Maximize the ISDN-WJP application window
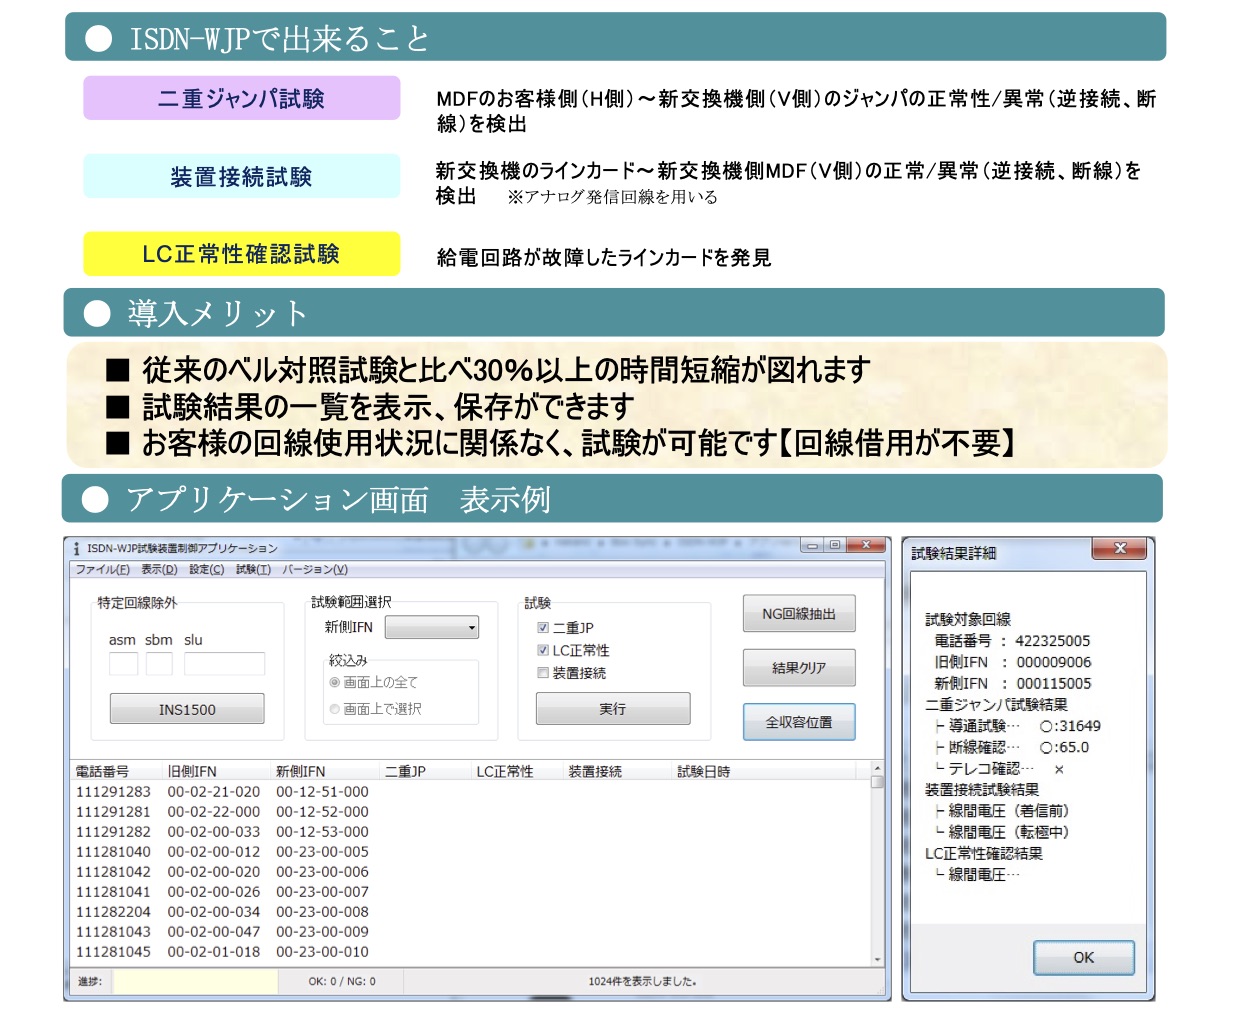This screenshot has width=1236, height=1029. pos(835,546)
